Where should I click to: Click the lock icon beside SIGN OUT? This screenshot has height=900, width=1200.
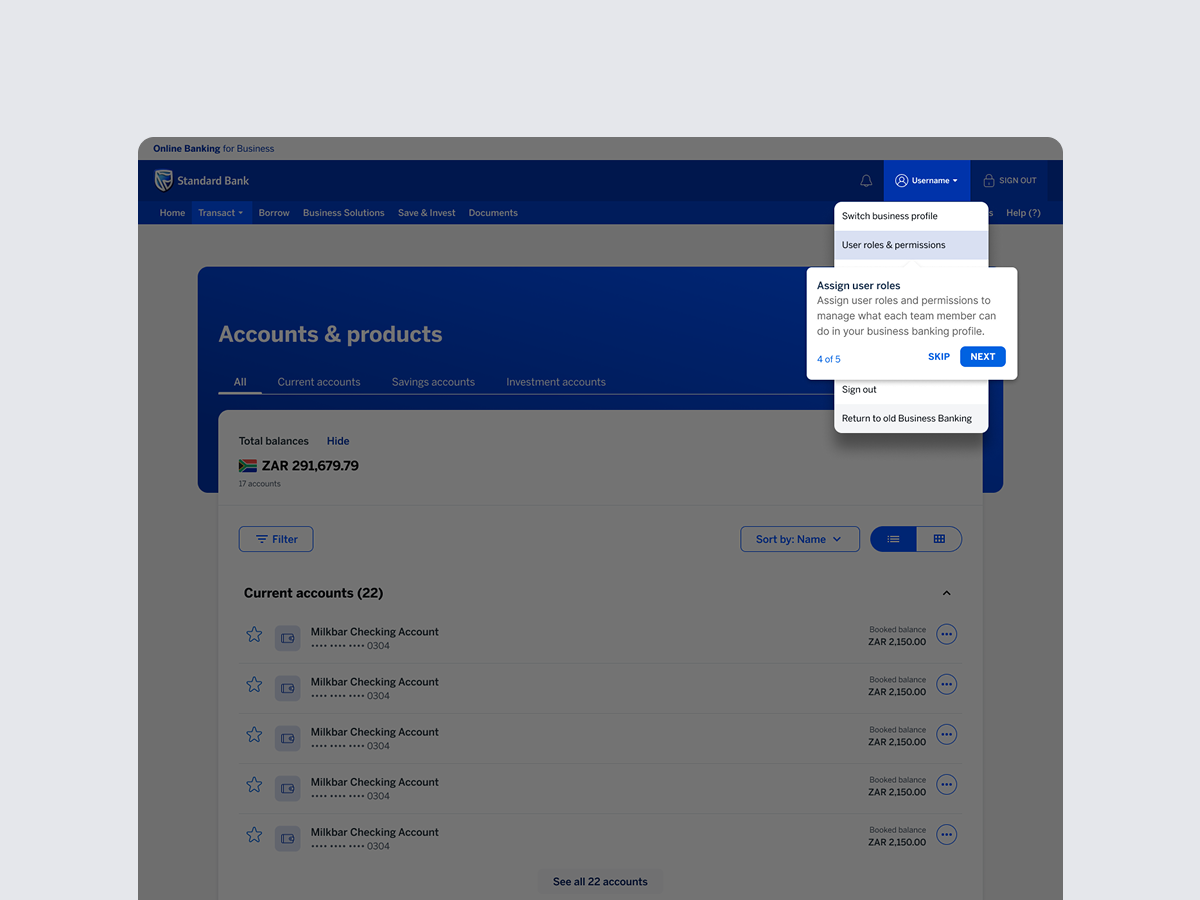[989, 181]
